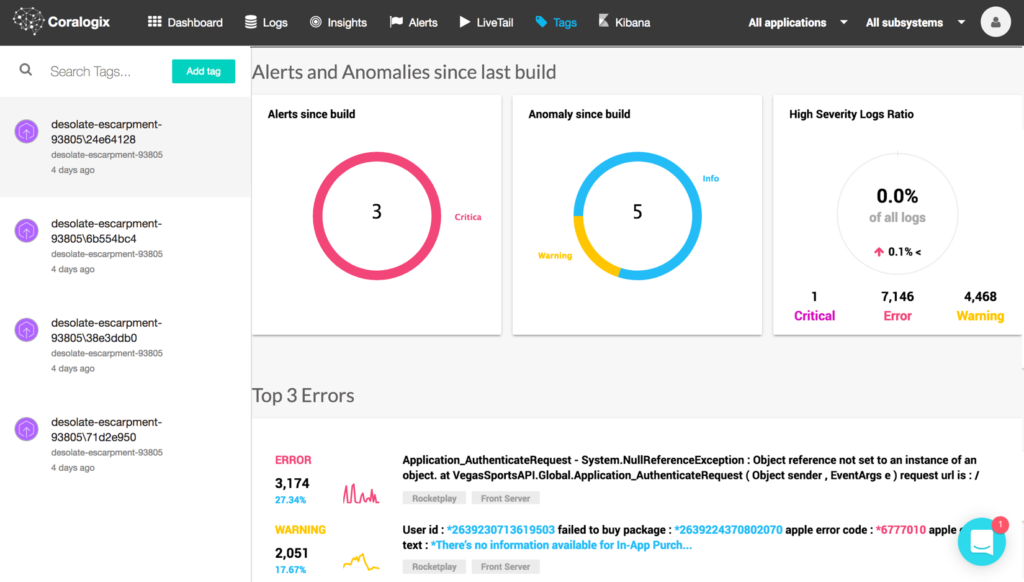Click purple icon of tag 6b554bc4

coord(26,231)
